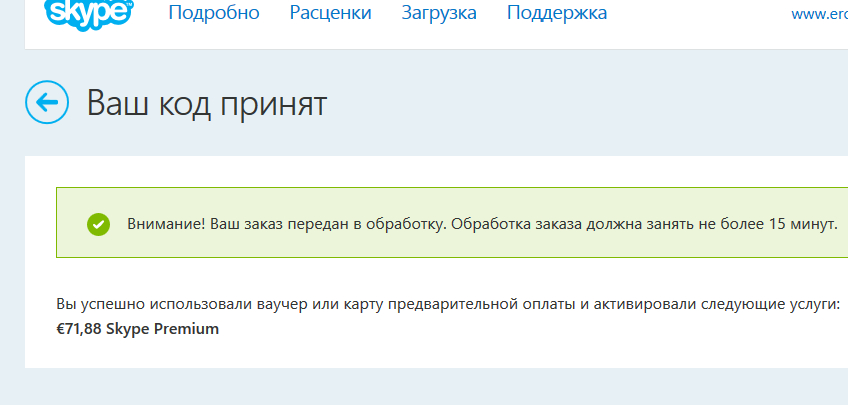Click the heading 'Ваш код принят'
Viewport: 848px width, 405px height.
207,103
